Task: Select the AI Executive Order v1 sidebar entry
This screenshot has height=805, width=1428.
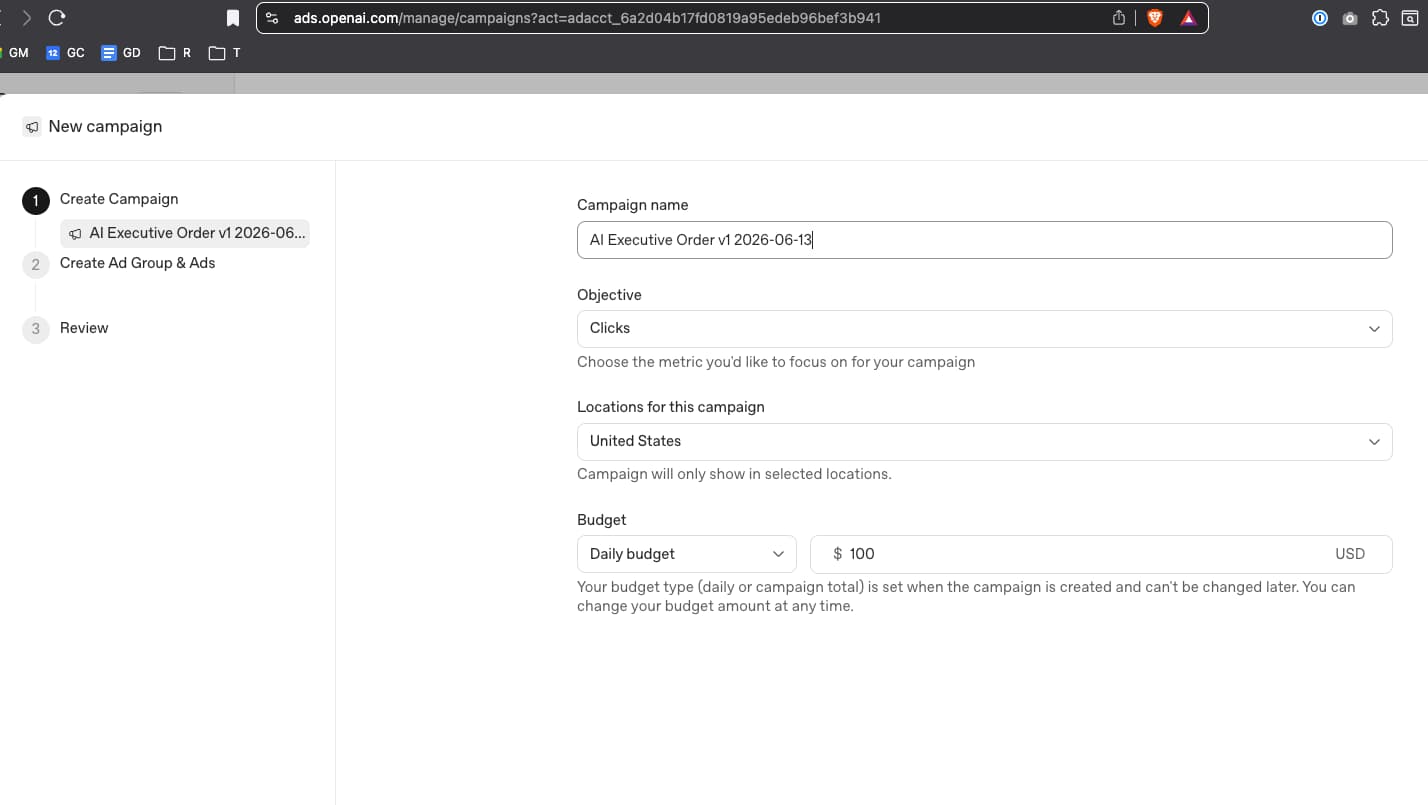Action: 185,233
